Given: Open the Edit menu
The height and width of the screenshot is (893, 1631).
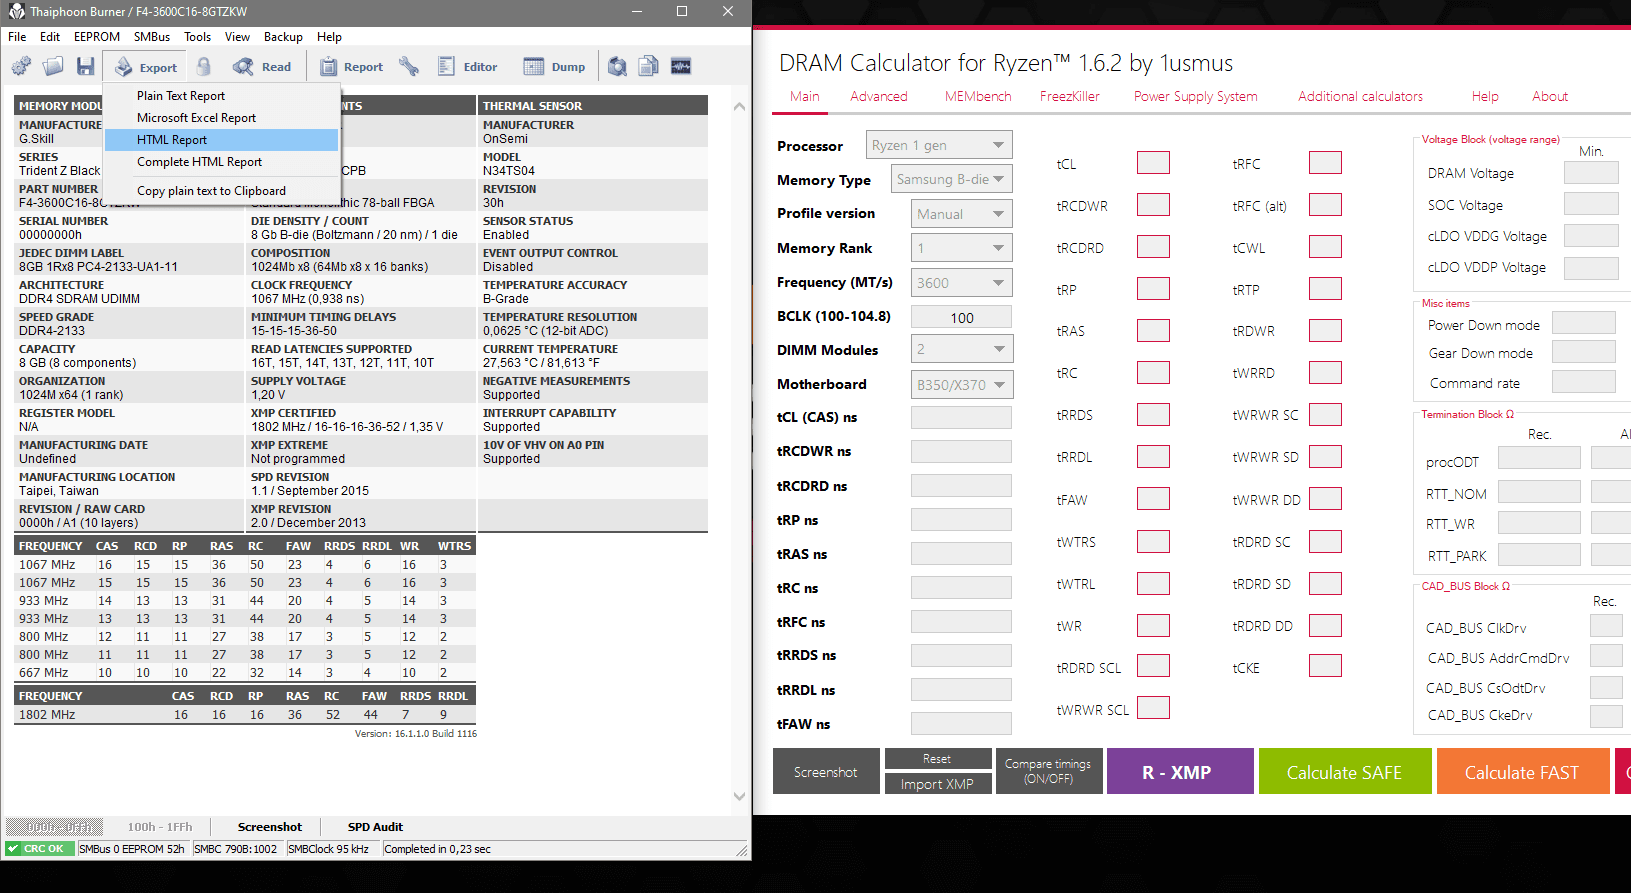Looking at the screenshot, I should pos(50,37).
